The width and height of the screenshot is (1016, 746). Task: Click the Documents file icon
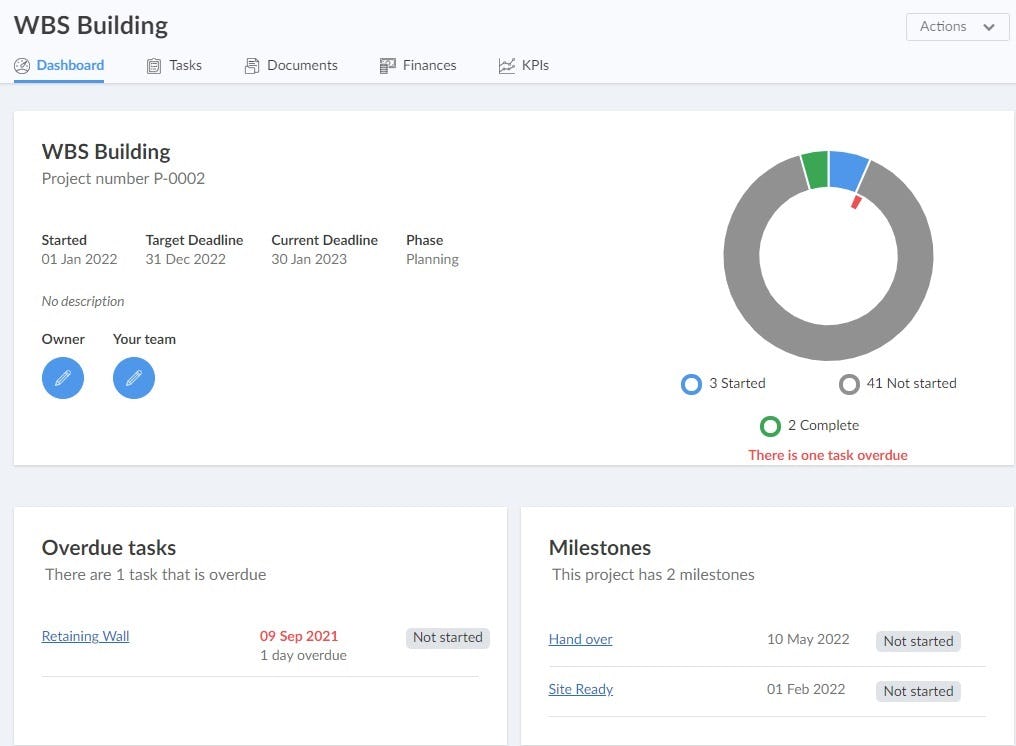(252, 66)
